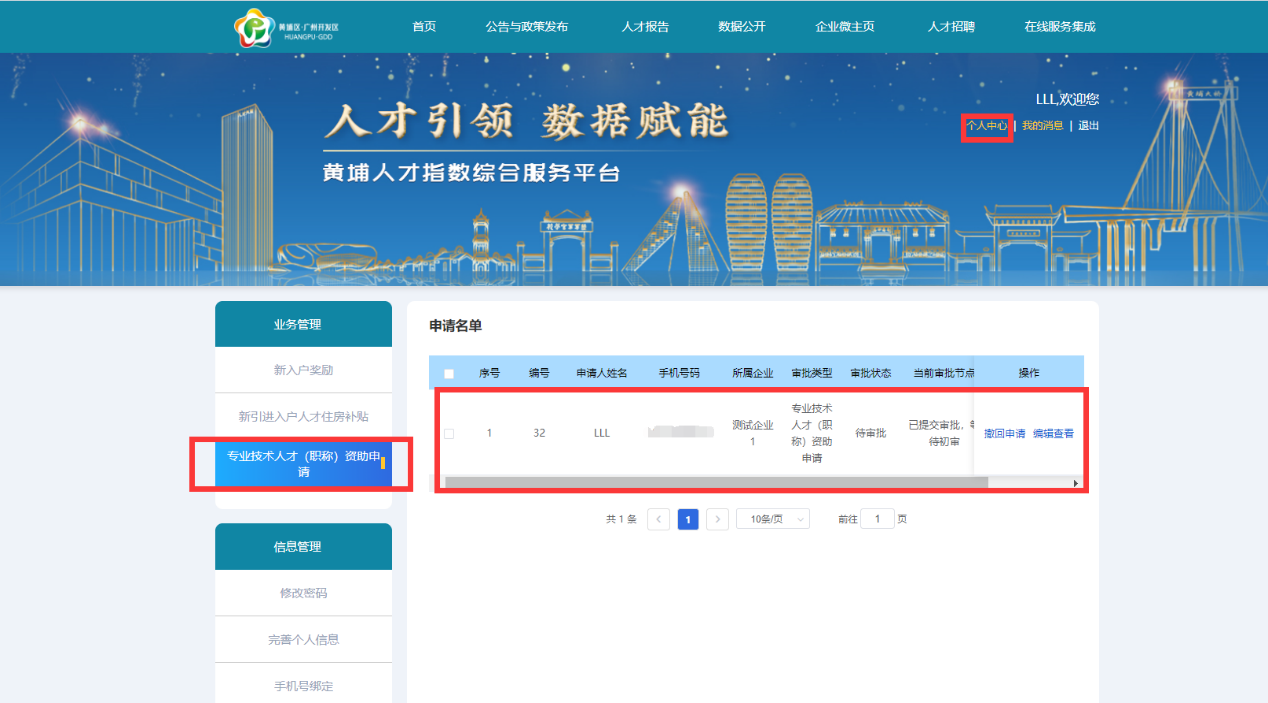Open 公告与政策发布 in top navigation
Viewport: 1268px width, 703px height.
point(526,27)
